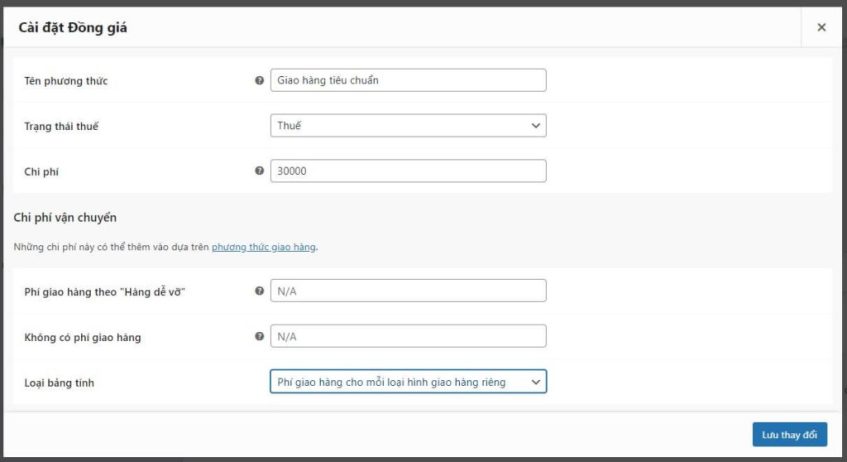Click help icon beside Tên phương thức
The image size is (847, 462).
[x=260, y=80]
